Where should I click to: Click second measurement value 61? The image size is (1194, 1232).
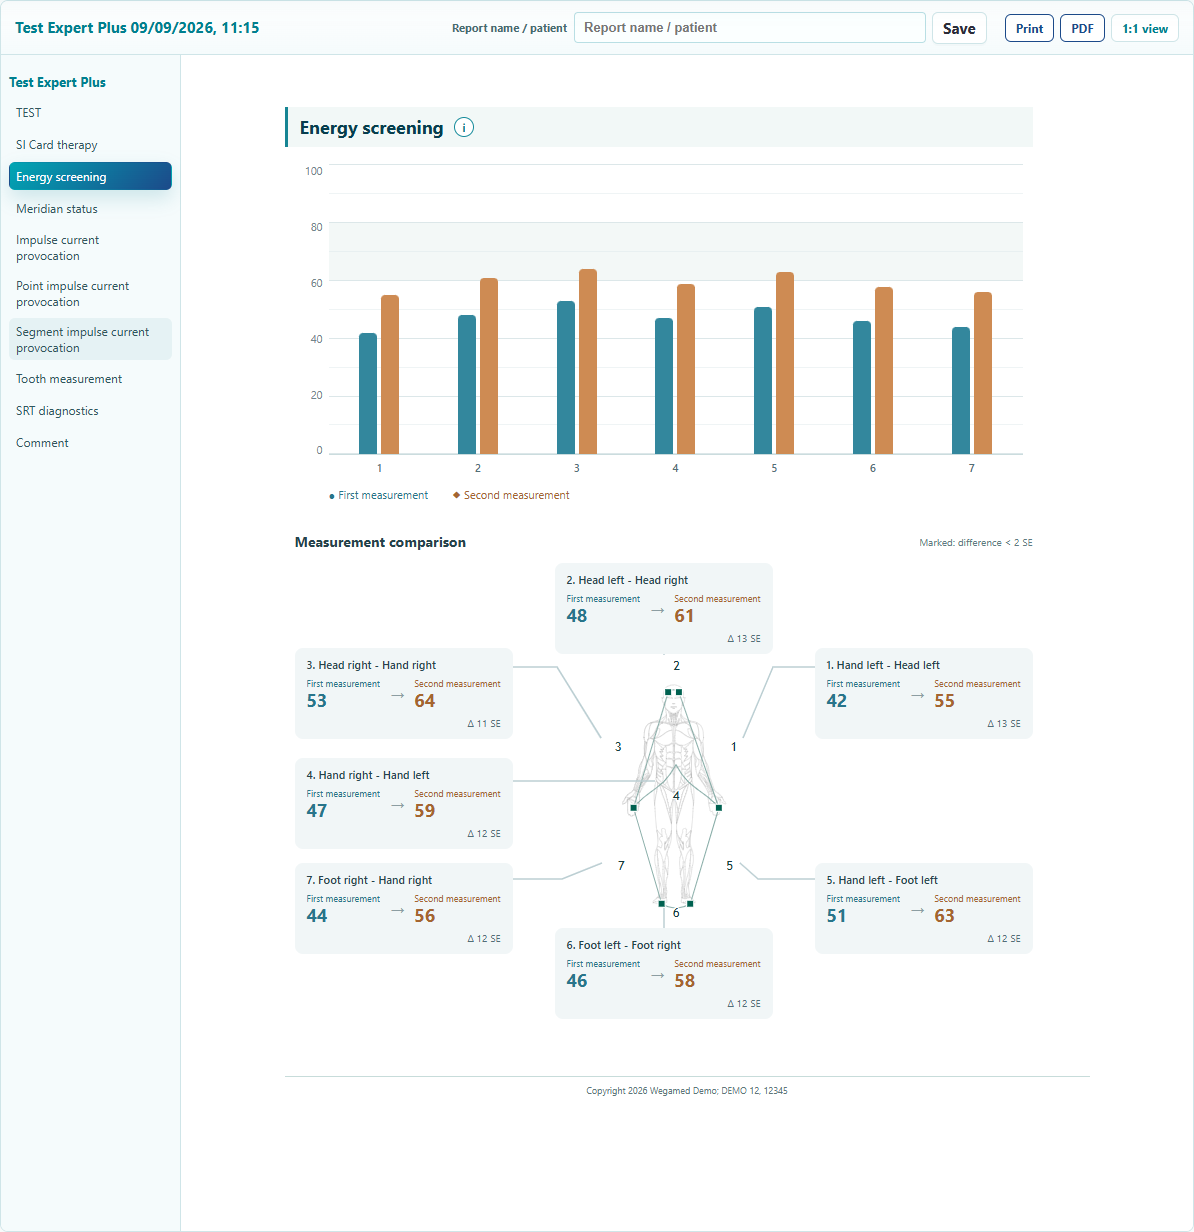point(684,616)
